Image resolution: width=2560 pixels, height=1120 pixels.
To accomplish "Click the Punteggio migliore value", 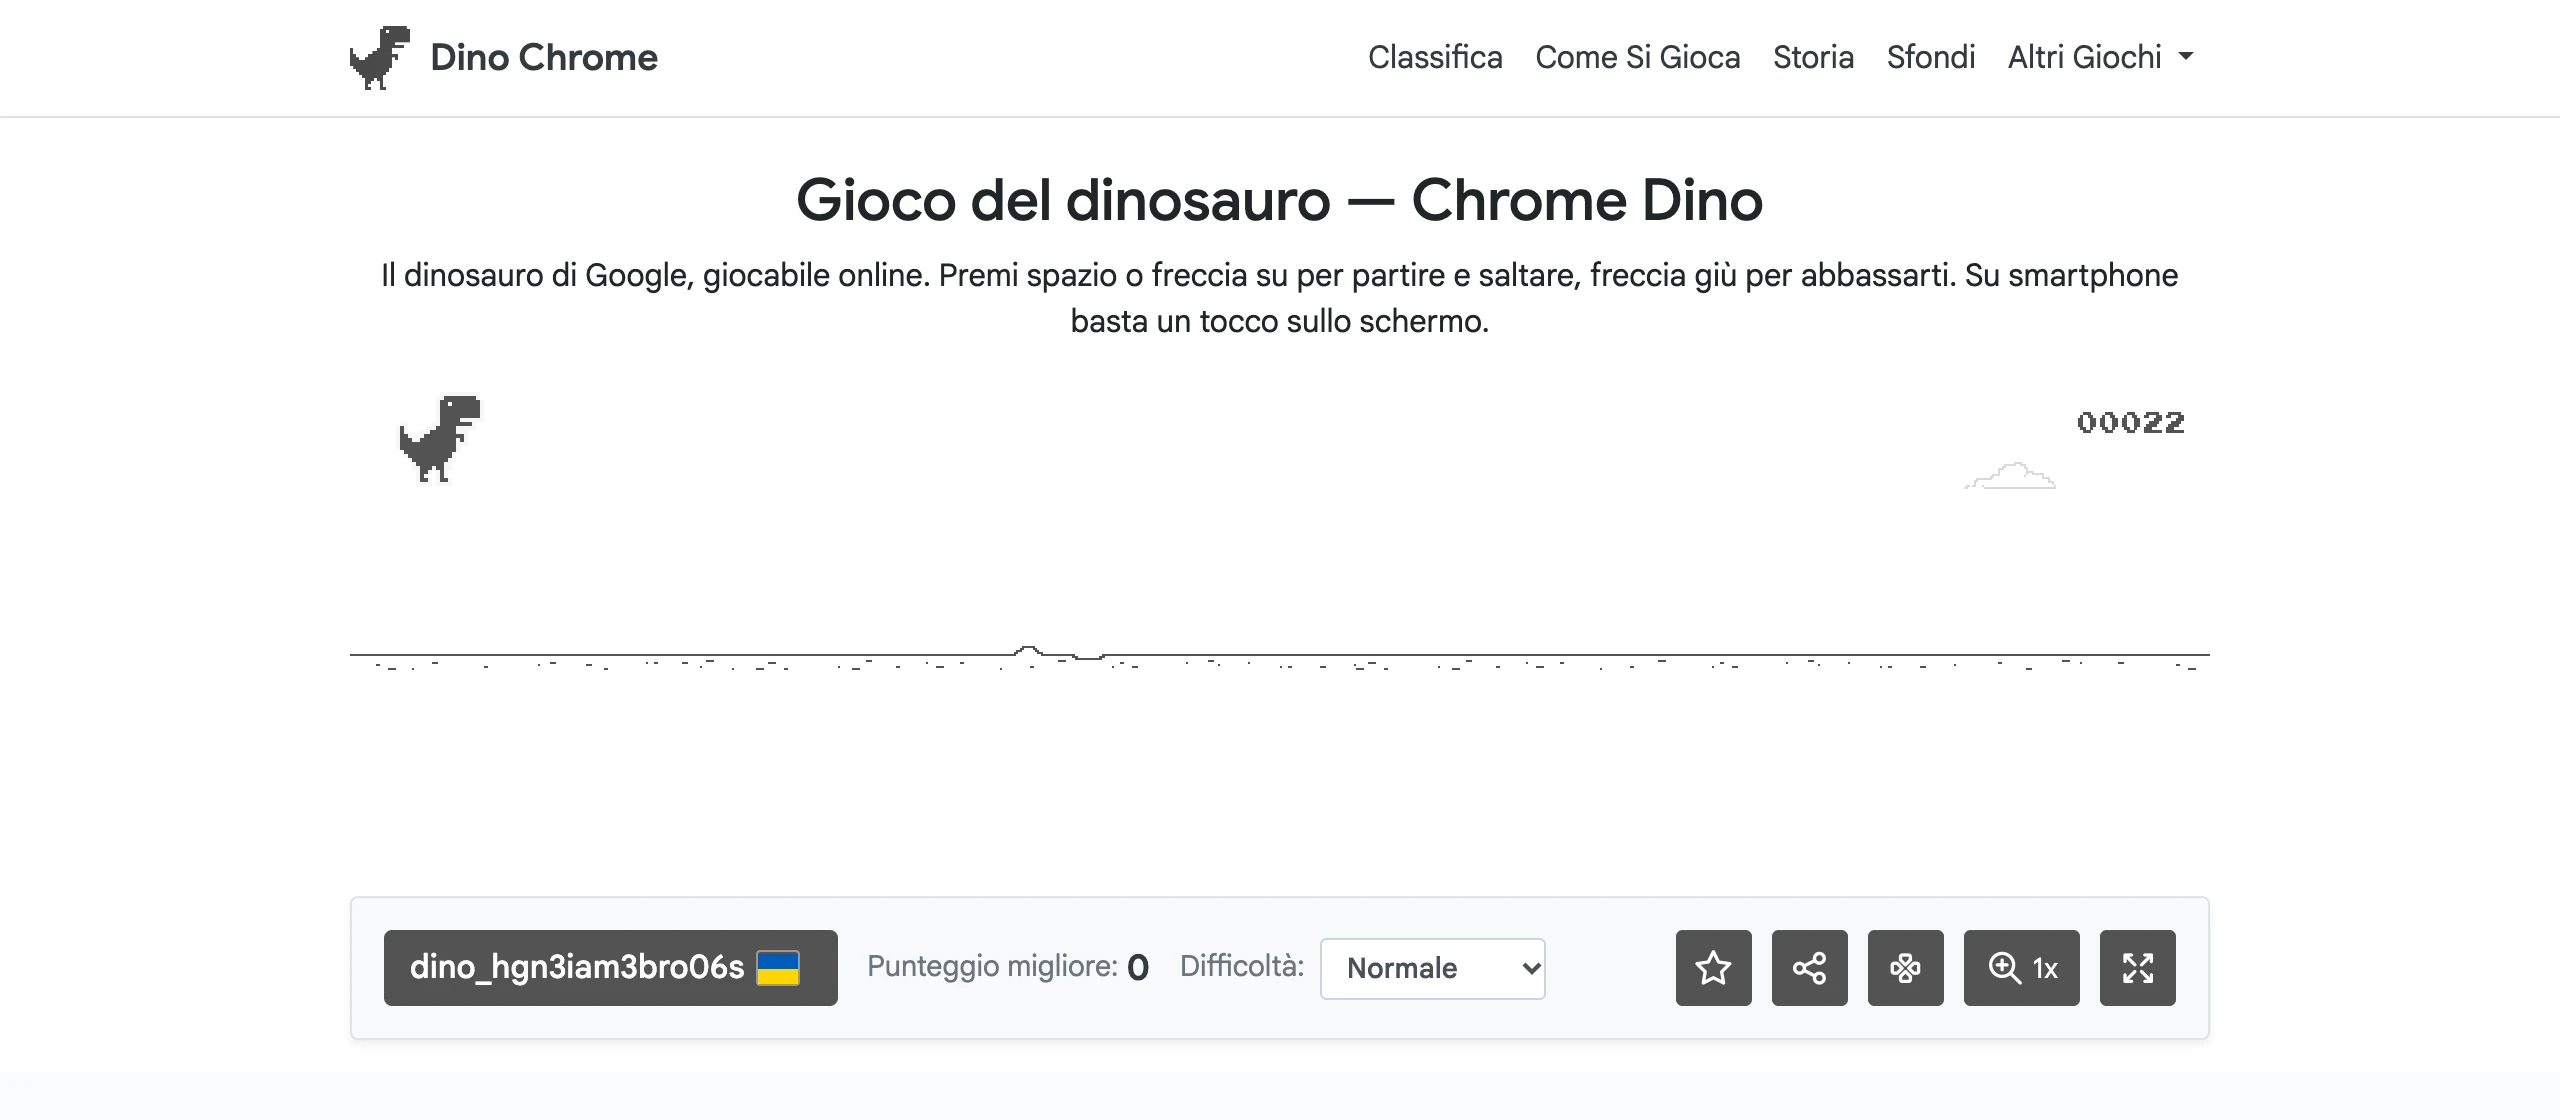I will pyautogui.click(x=1138, y=967).
